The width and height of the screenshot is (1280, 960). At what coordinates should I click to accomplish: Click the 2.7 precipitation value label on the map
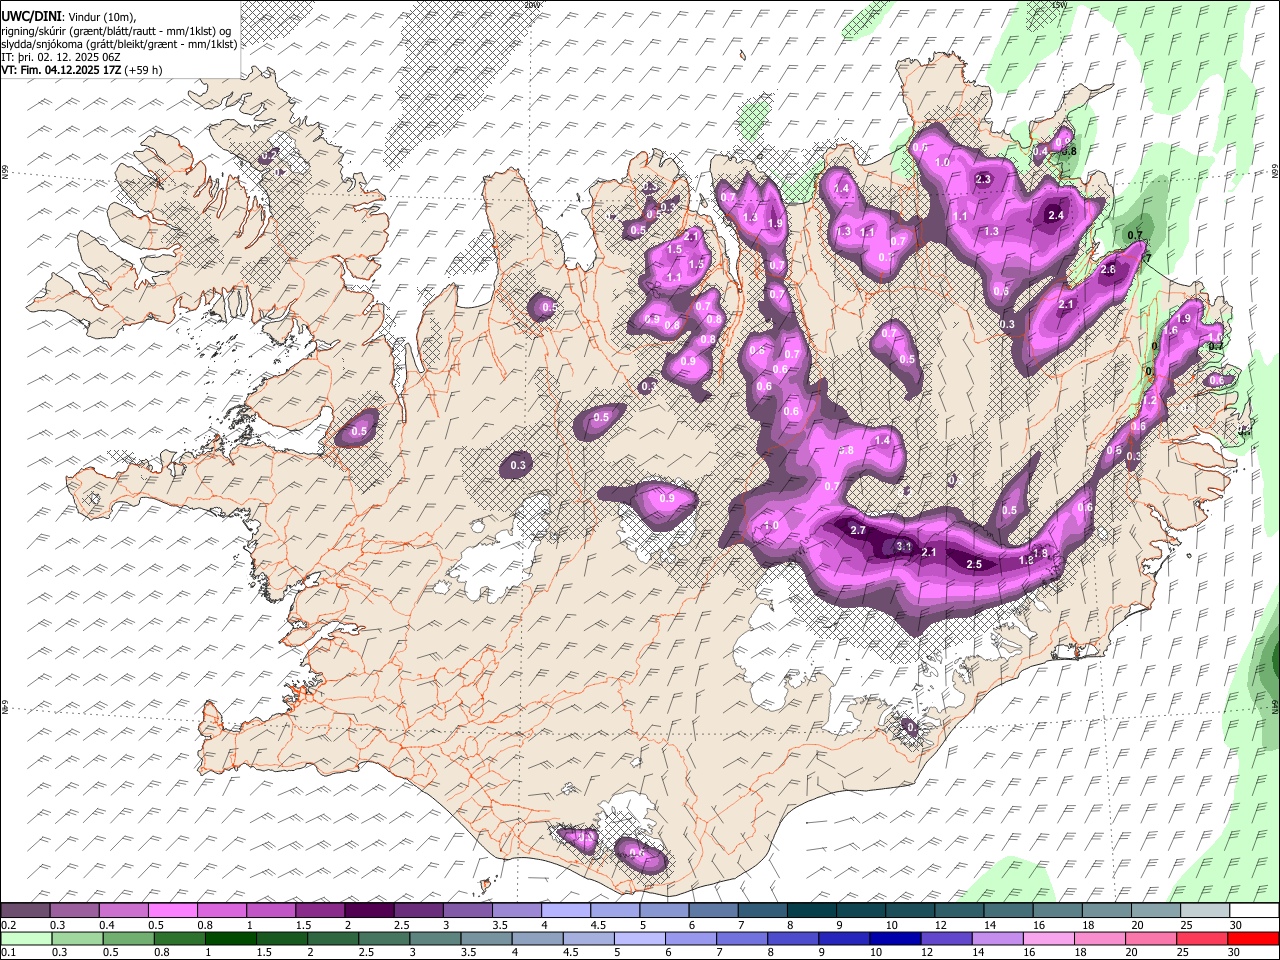857,530
